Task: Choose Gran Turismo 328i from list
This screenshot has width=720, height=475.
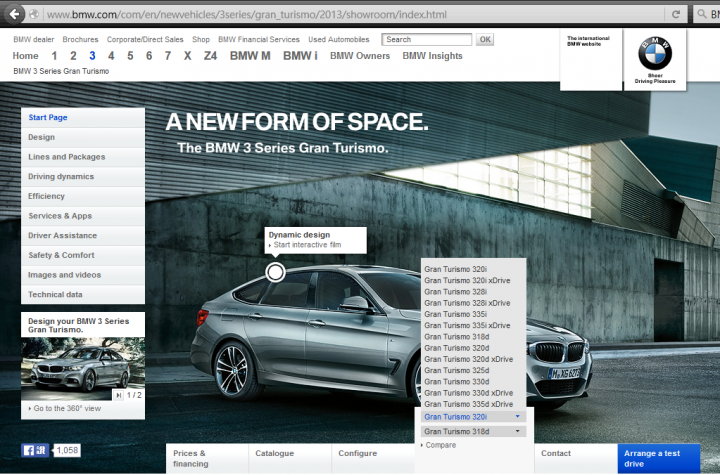Action: [x=456, y=292]
